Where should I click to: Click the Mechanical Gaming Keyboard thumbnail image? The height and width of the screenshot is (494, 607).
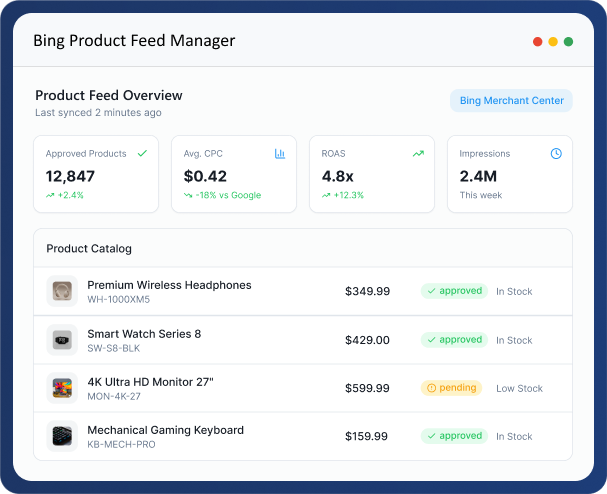(x=62, y=436)
